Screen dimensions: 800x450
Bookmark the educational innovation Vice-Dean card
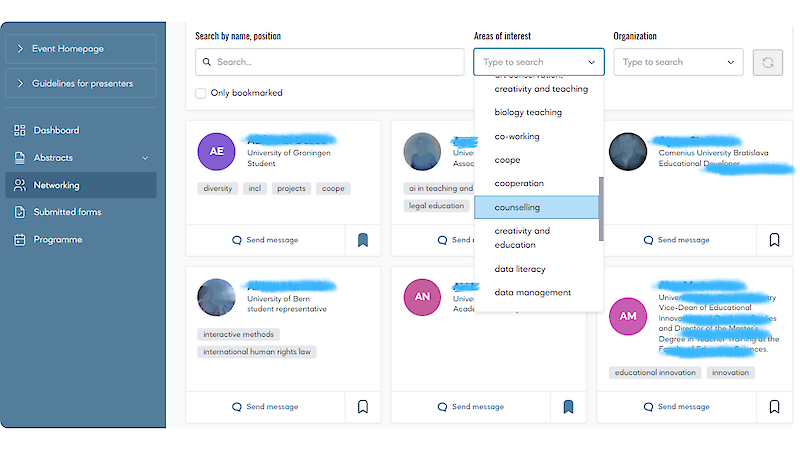click(x=774, y=407)
